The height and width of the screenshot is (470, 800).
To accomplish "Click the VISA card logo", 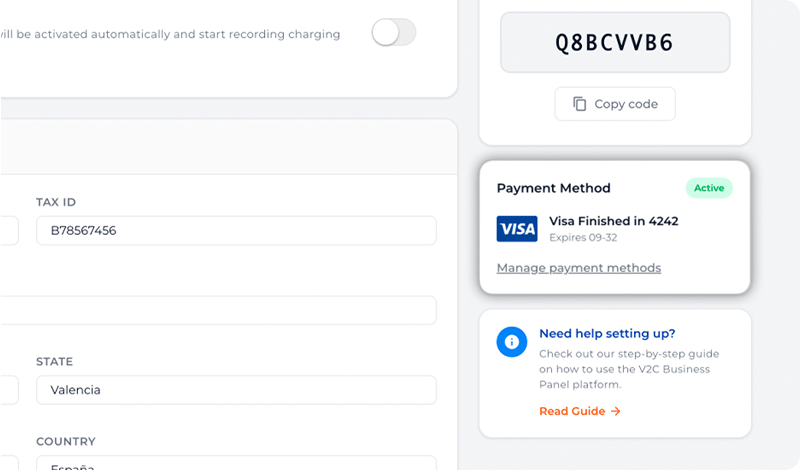I will 517,229.
